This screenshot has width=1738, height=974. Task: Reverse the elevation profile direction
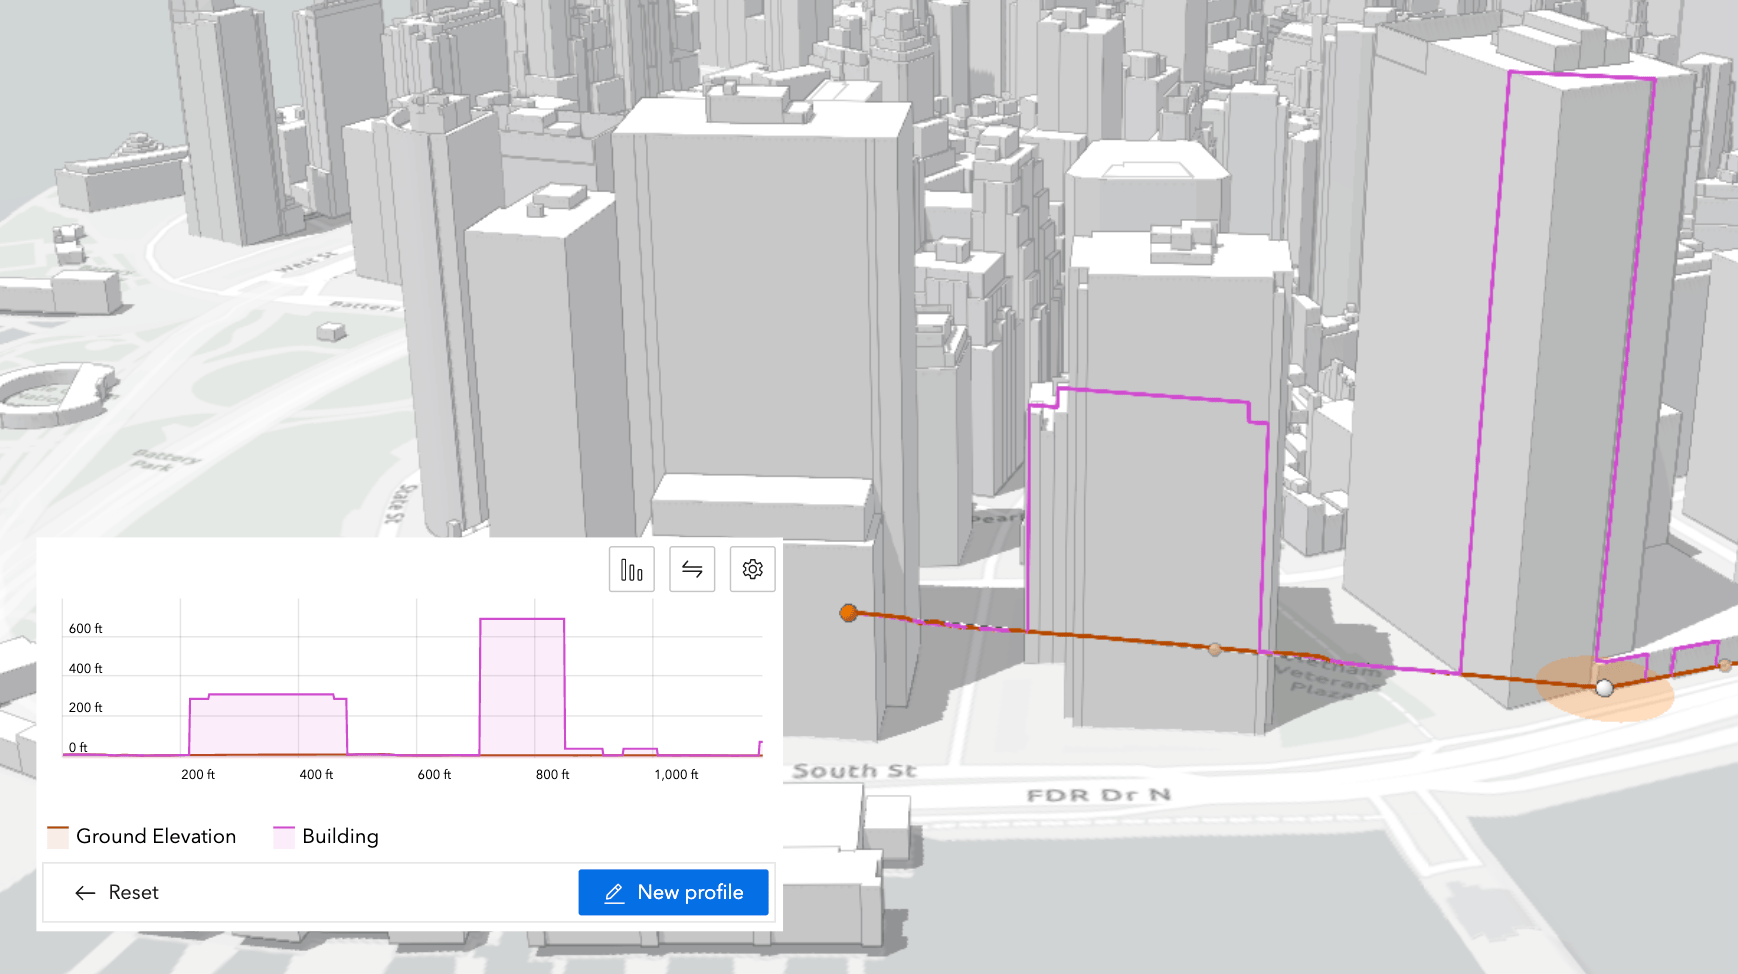point(692,569)
